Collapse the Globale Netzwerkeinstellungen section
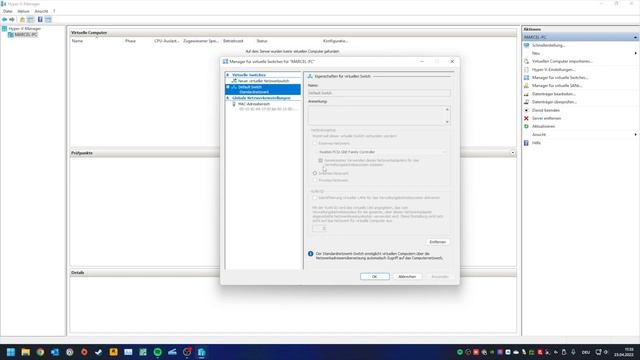Image resolution: width=640 pixels, height=360 pixels. (228, 98)
